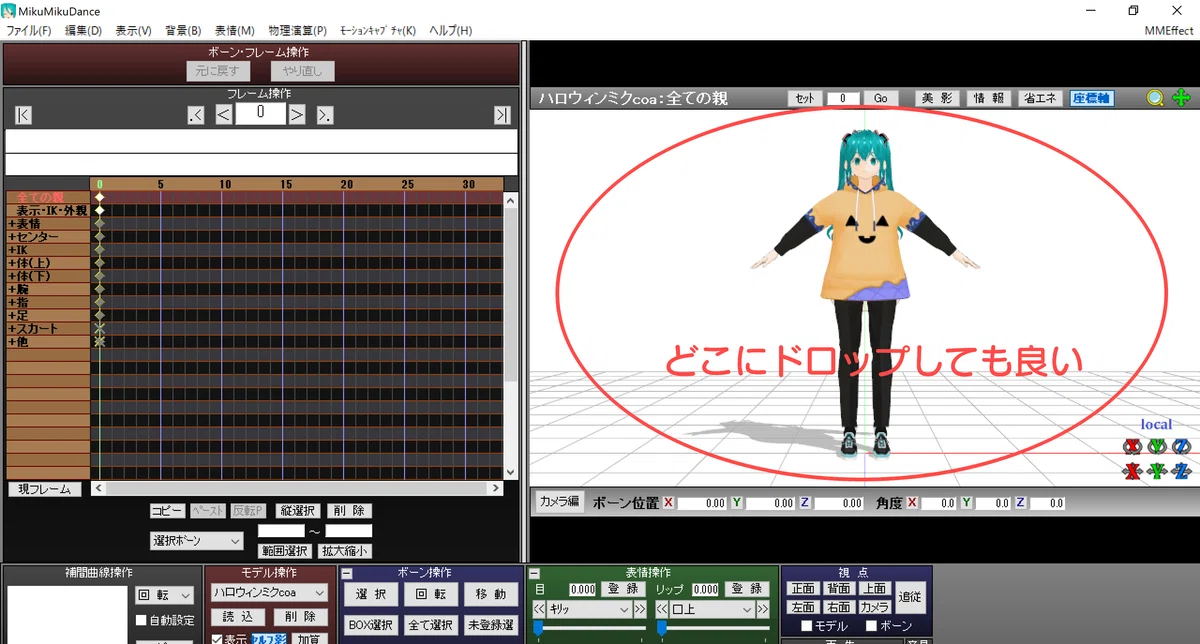Image resolution: width=1200 pixels, height=644 pixels.
Task: Click the 正面 front view button
Action: click(803, 588)
